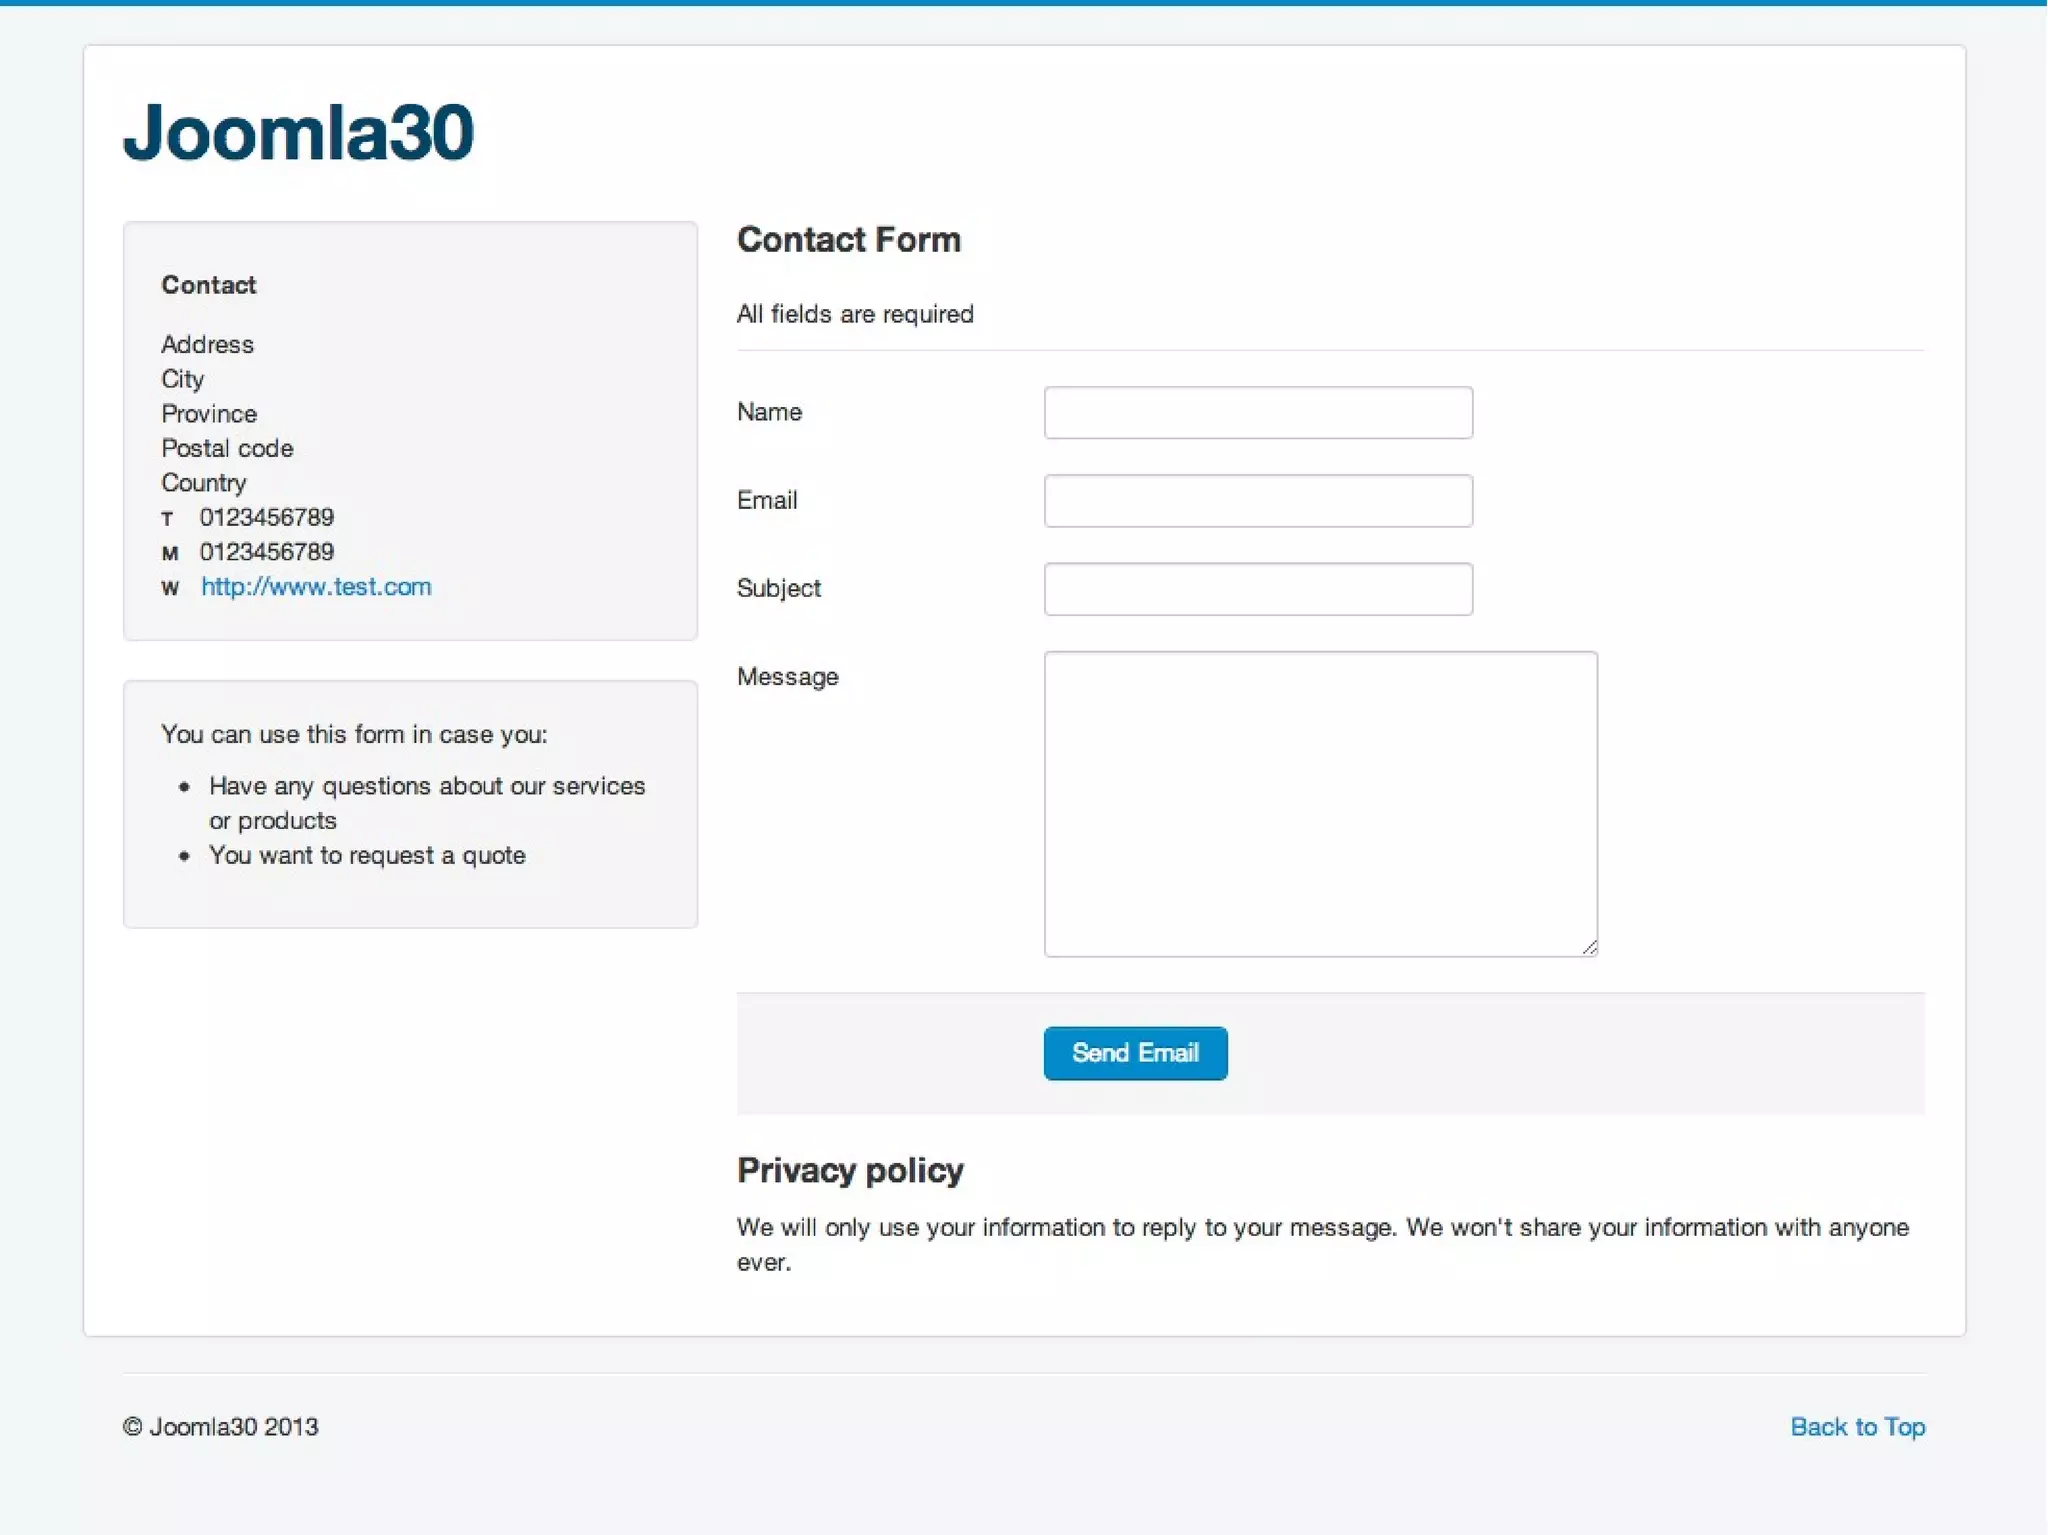Click the telephone number beside T
This screenshot has height=1535, width=2048.
[x=266, y=517]
